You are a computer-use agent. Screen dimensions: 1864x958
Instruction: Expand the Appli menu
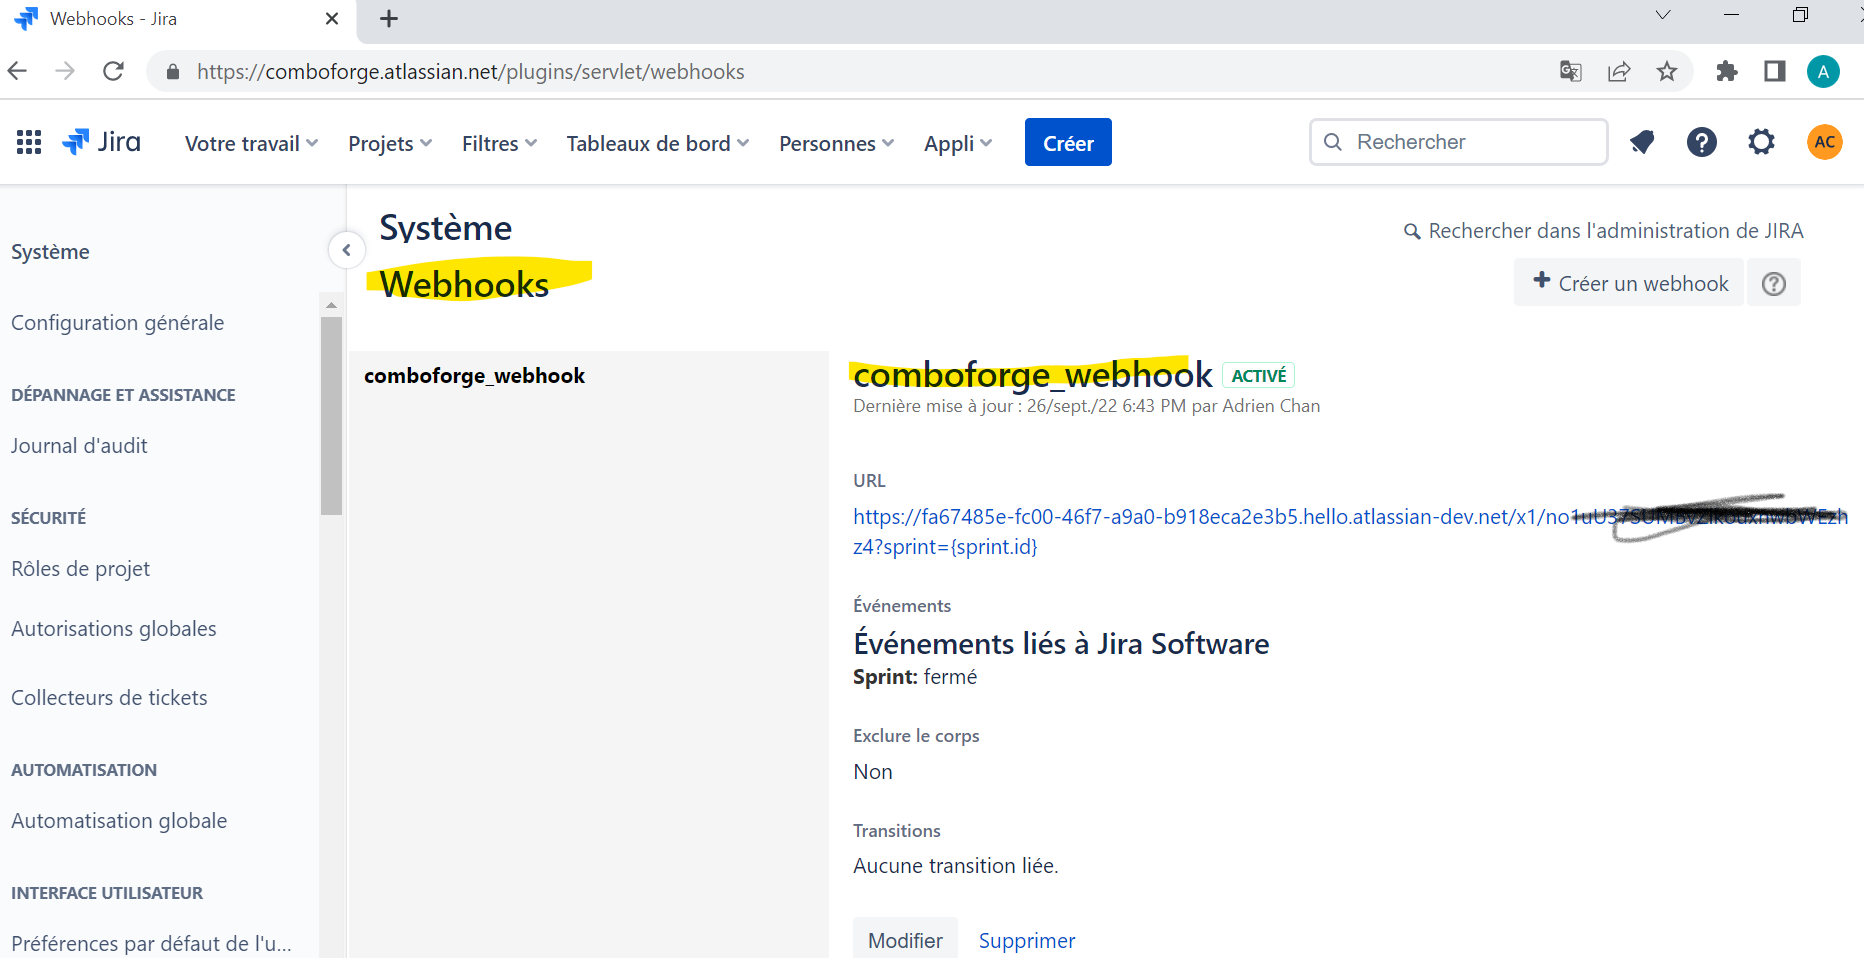958,143
